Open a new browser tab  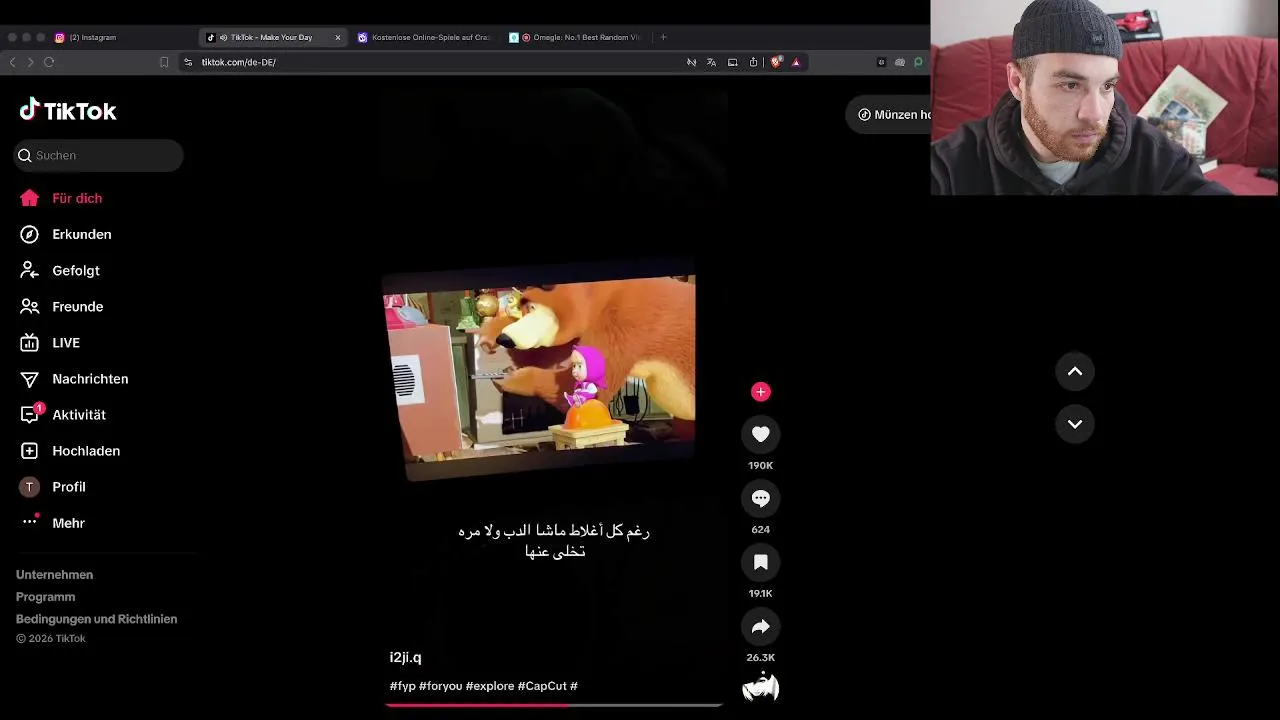(x=663, y=37)
